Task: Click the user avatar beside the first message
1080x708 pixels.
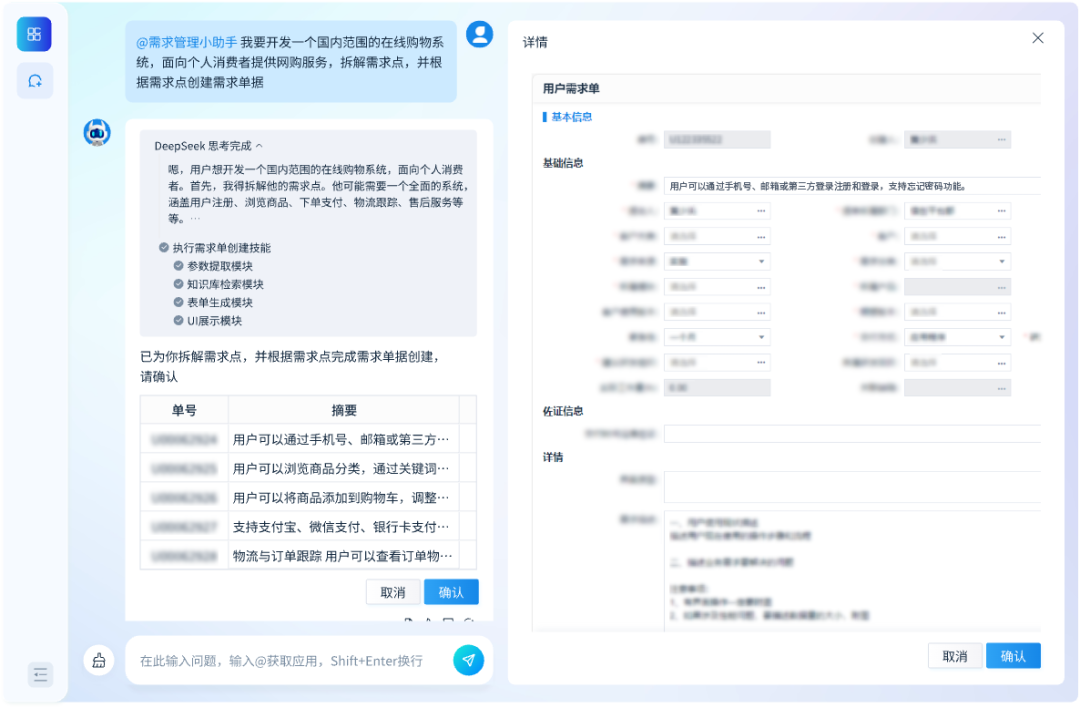Action: (x=479, y=33)
